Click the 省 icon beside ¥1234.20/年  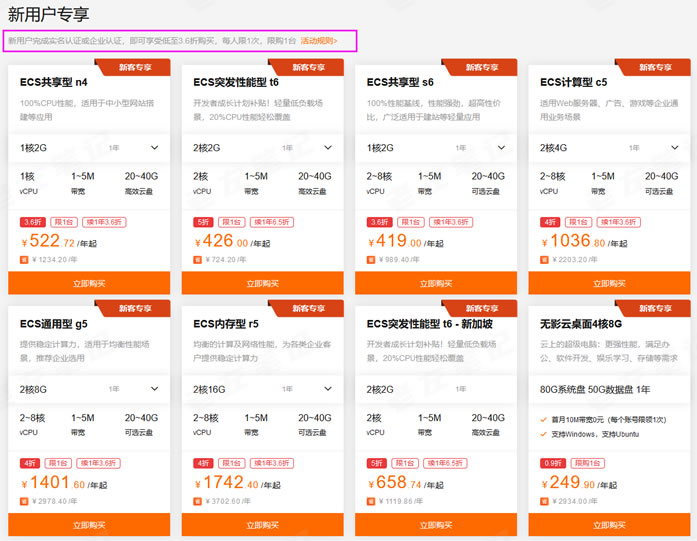tap(24, 260)
